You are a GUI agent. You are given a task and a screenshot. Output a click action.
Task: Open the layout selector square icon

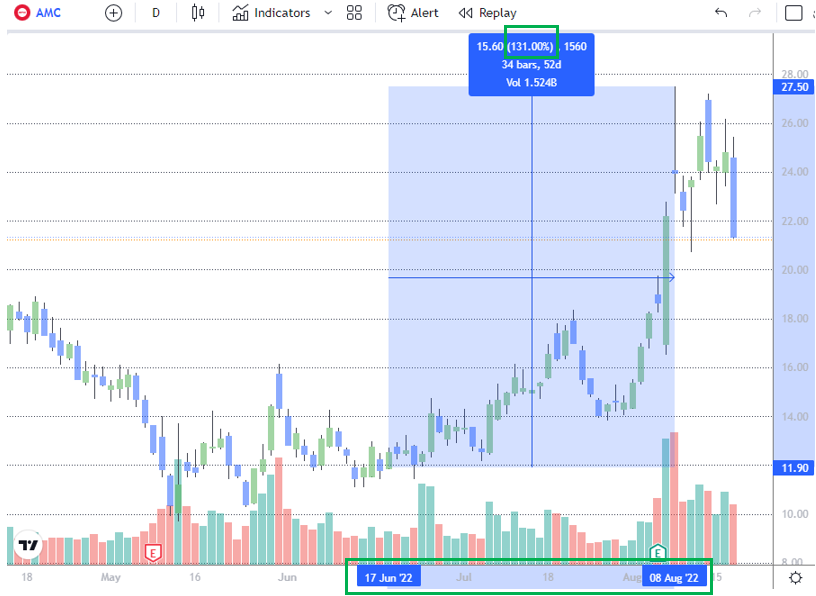[x=793, y=13]
